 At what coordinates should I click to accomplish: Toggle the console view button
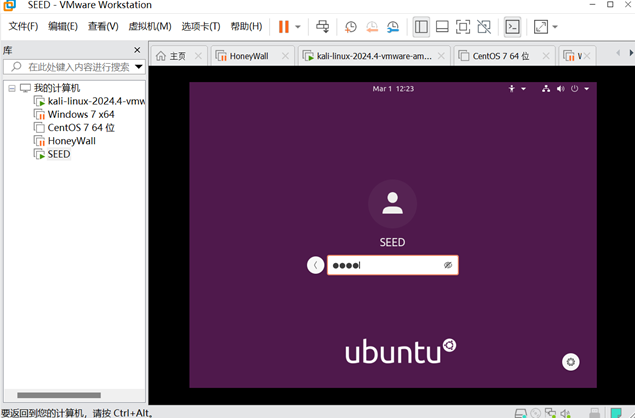pos(512,27)
